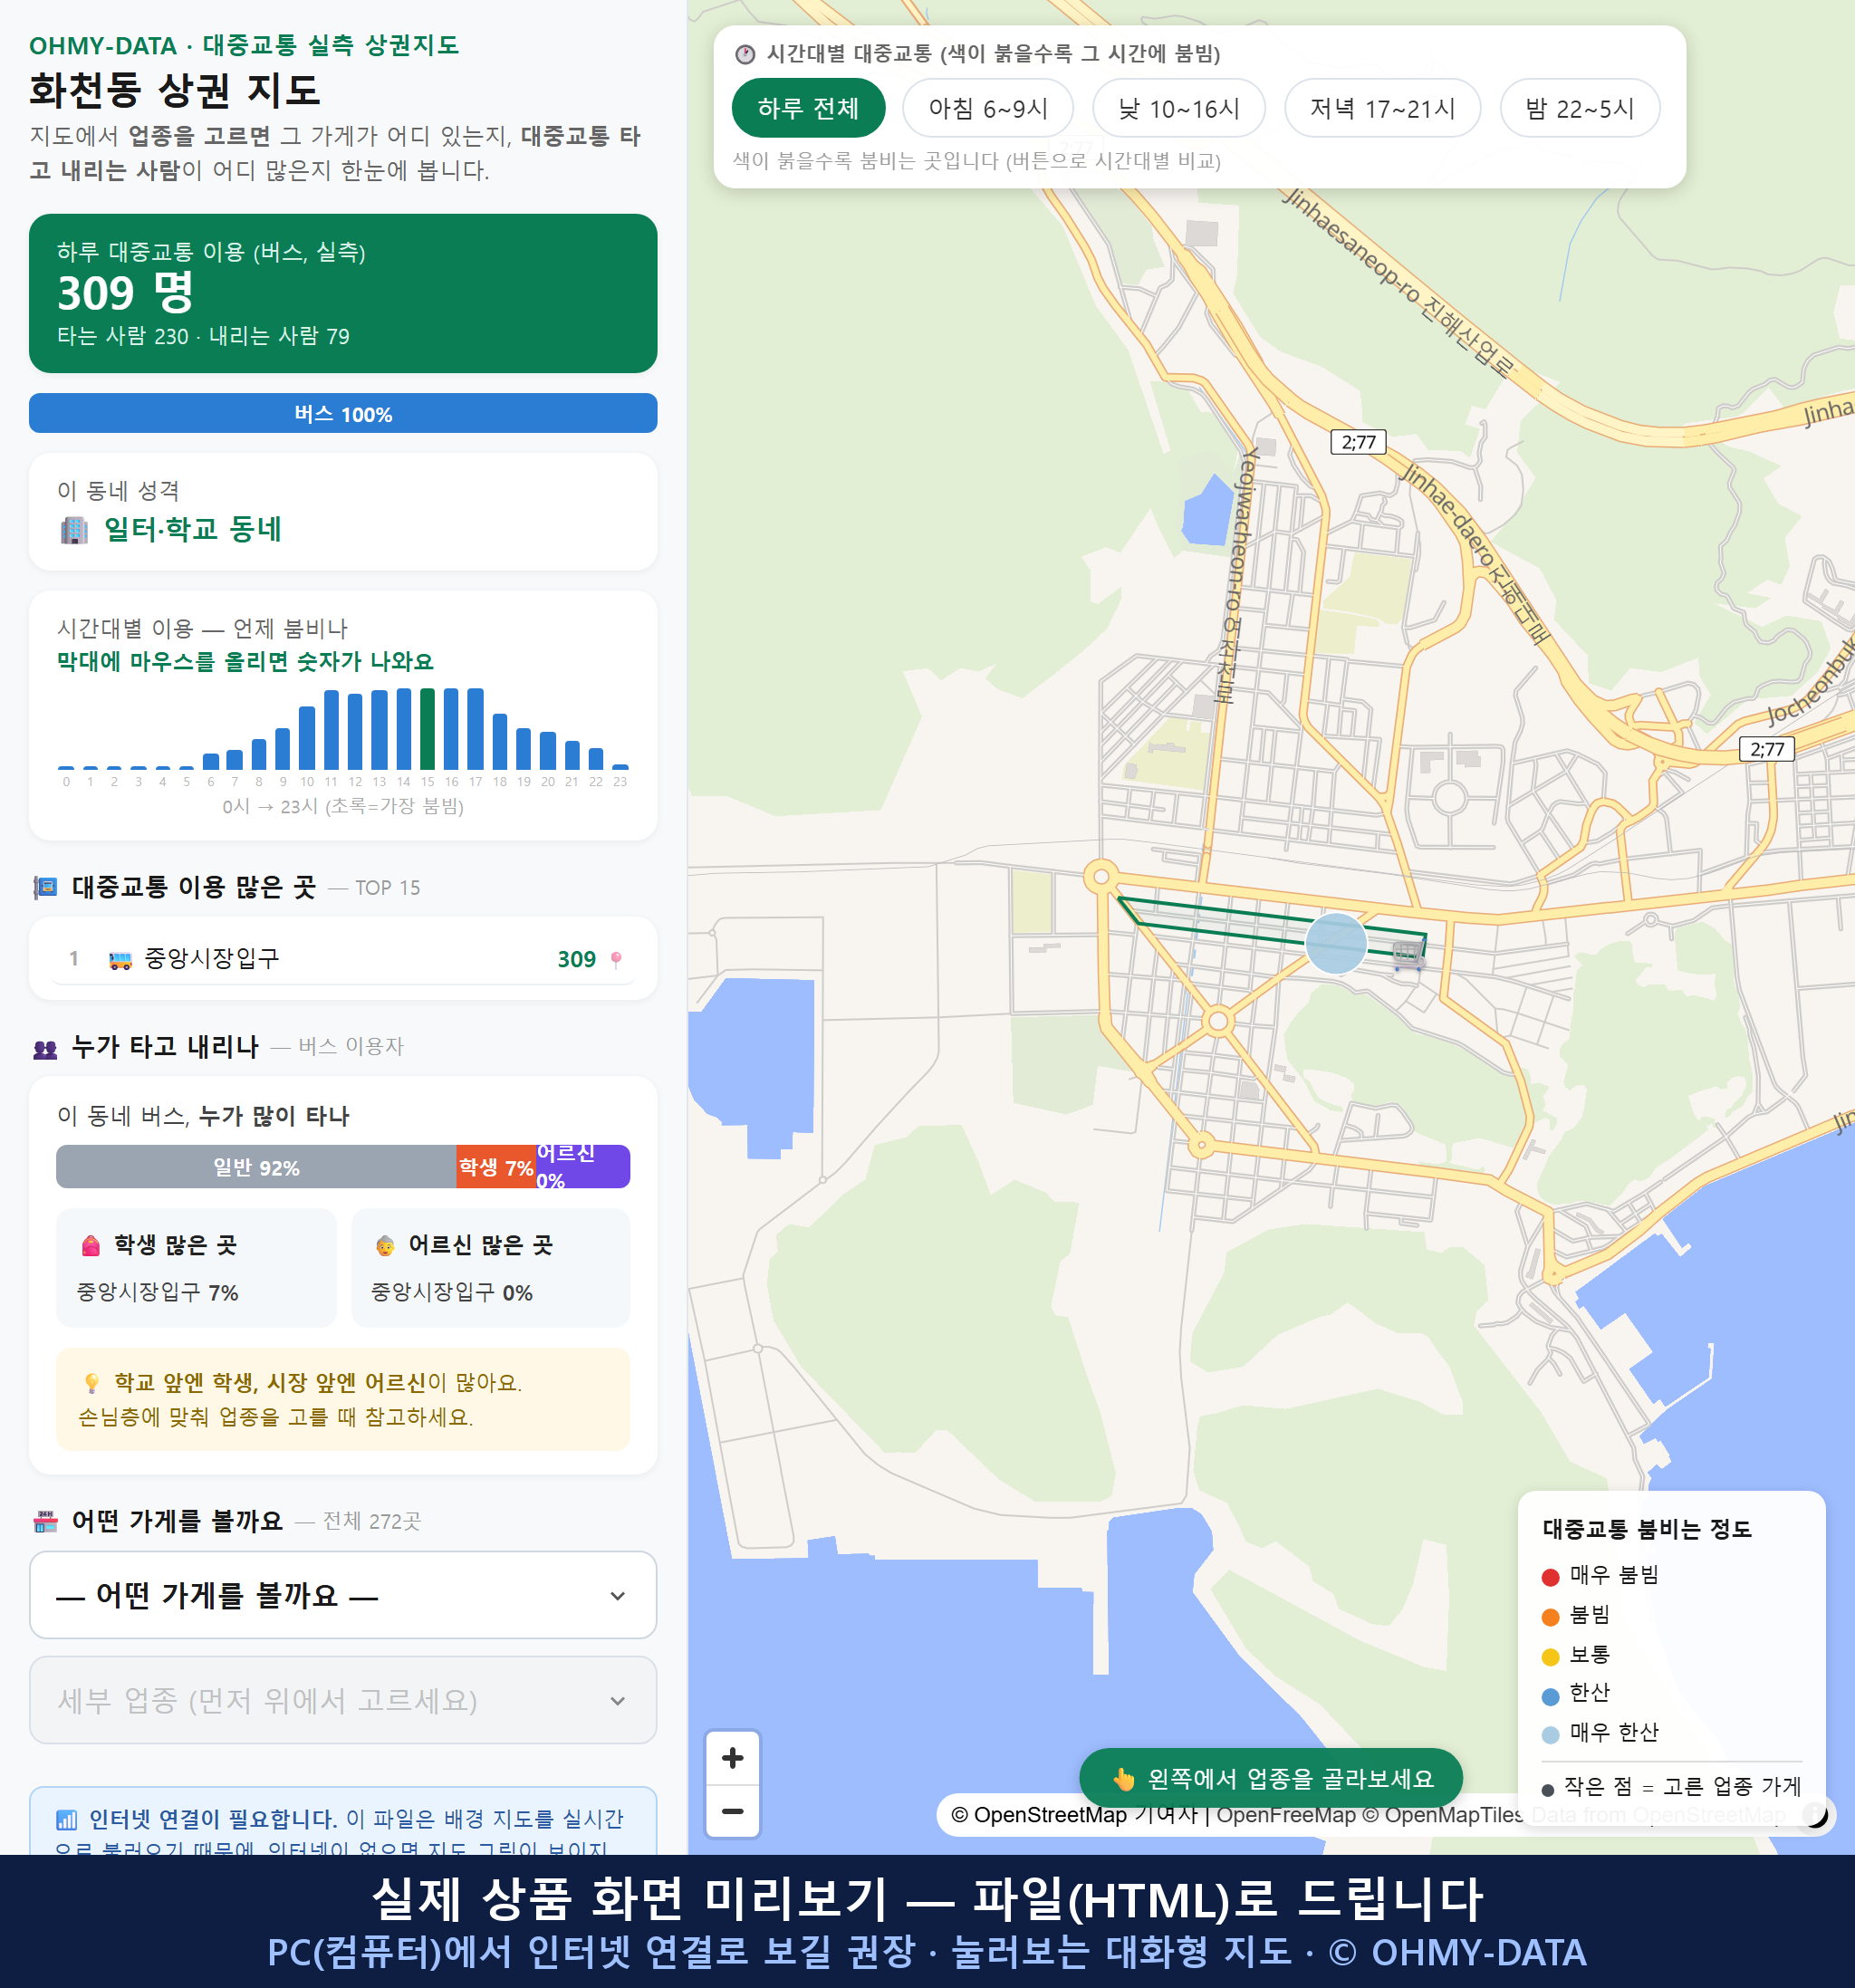Viewport: 1855px width, 1988px height.
Task: Switch to 아침 6~9시 time filter
Action: point(987,108)
